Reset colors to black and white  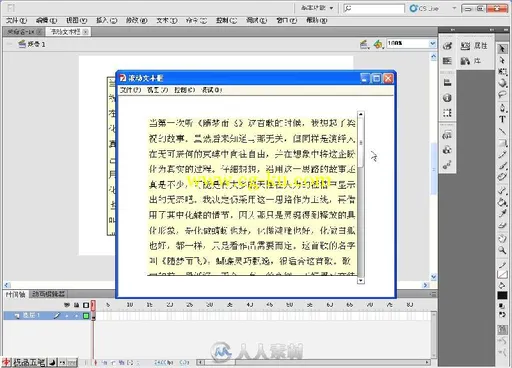502,306
